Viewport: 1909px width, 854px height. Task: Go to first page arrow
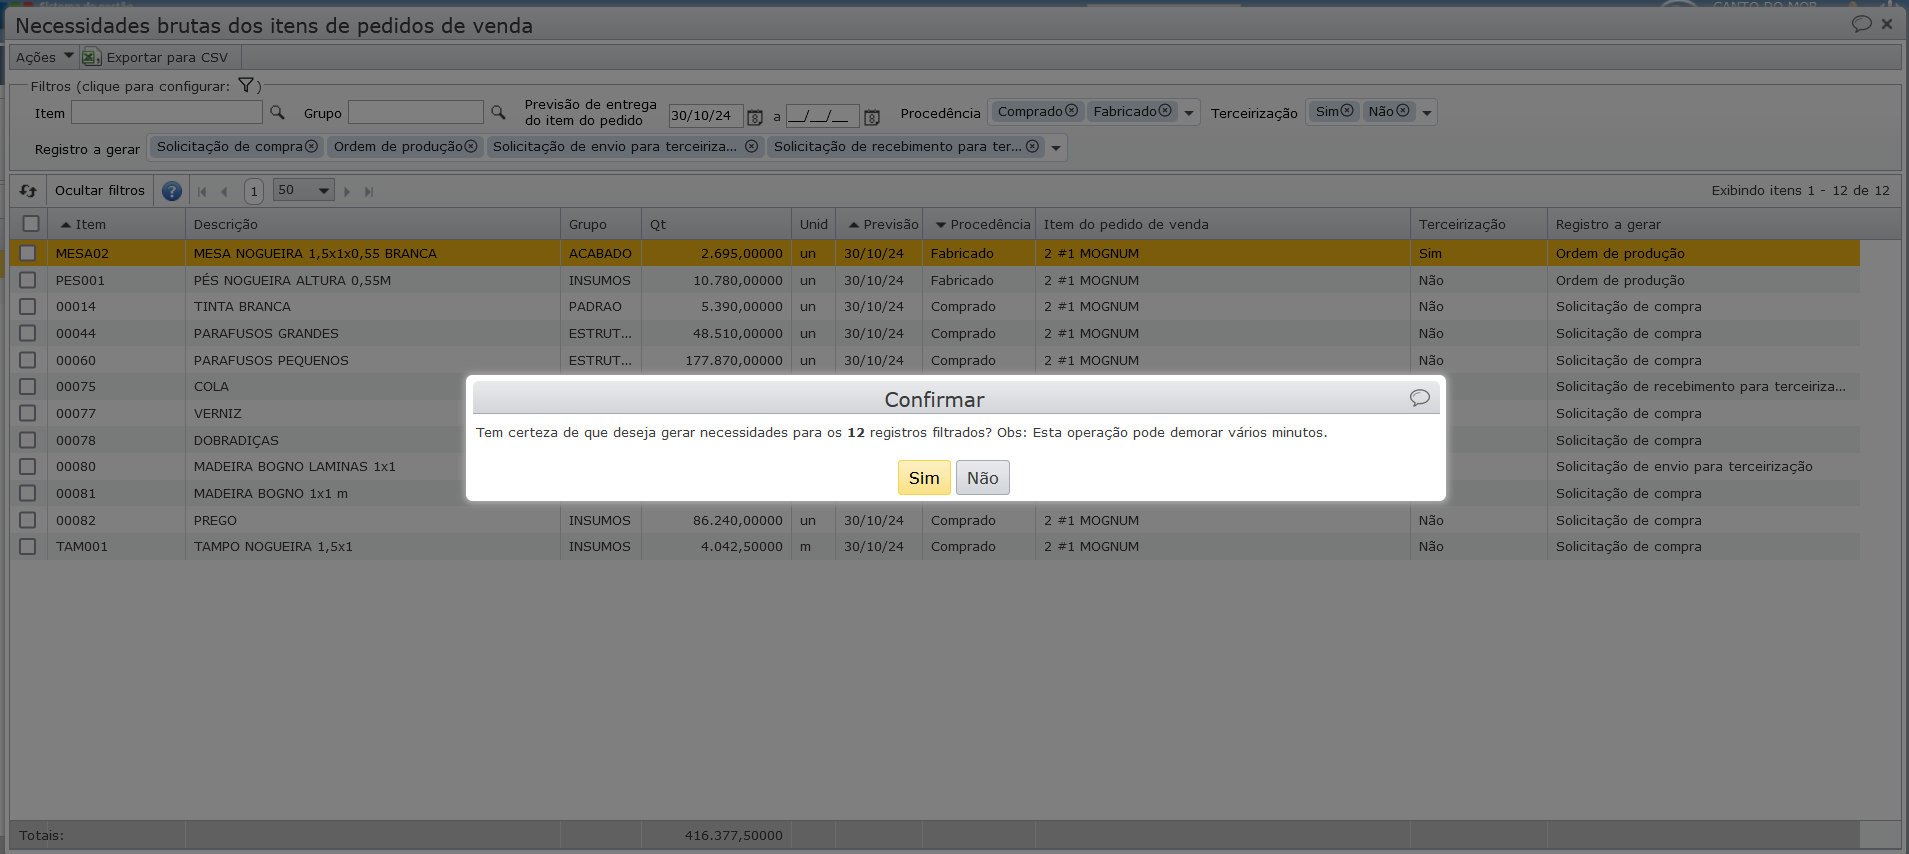[x=203, y=191]
